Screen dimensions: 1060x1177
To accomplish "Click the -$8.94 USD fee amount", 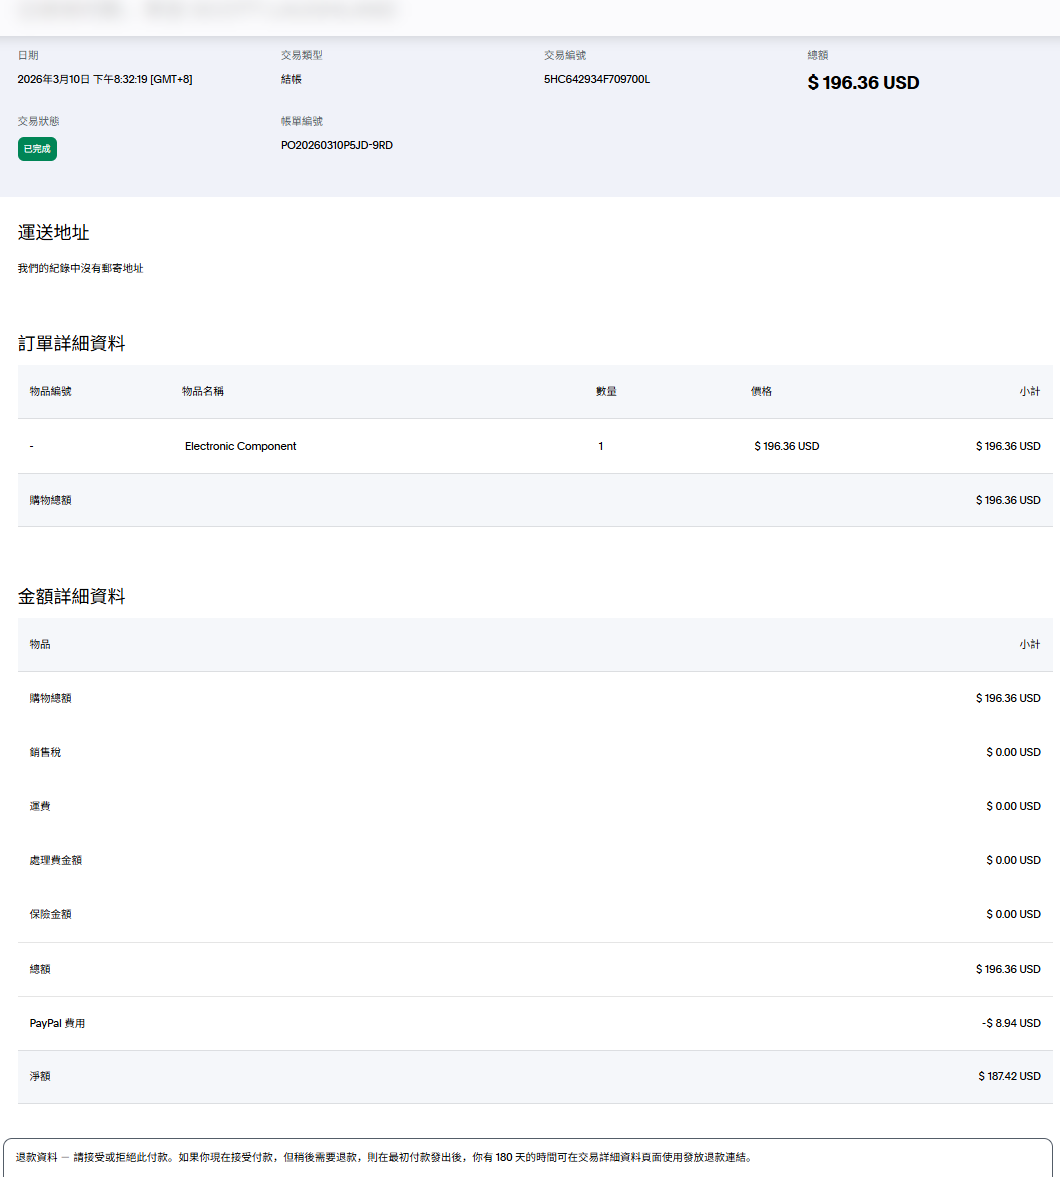I will coord(1011,1023).
